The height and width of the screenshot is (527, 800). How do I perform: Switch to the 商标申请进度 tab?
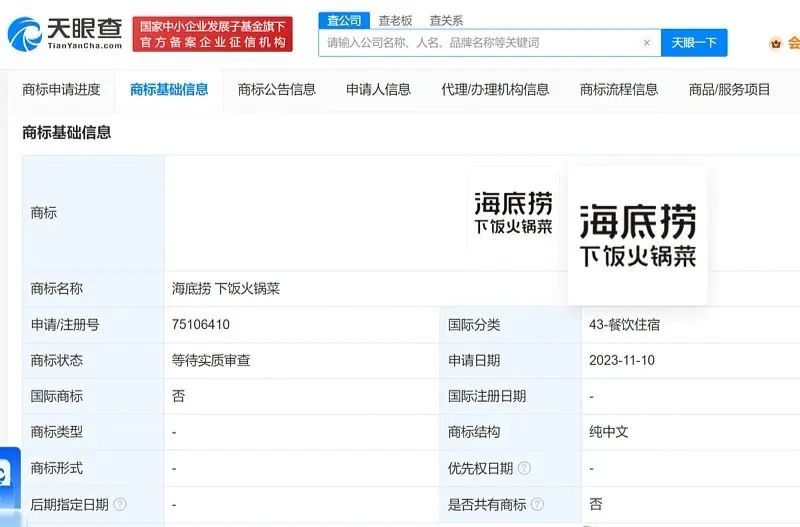61,90
